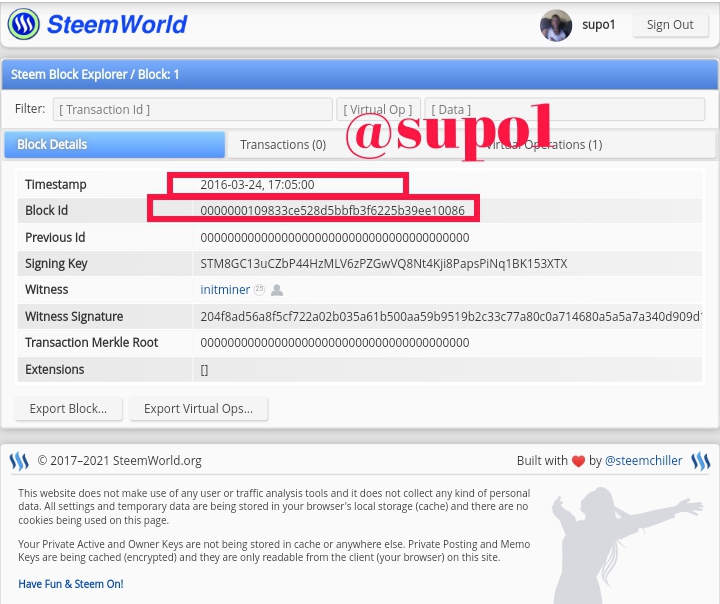This screenshot has width=720, height=604.
Task: Click the Block Id row label
Action: click(46, 210)
